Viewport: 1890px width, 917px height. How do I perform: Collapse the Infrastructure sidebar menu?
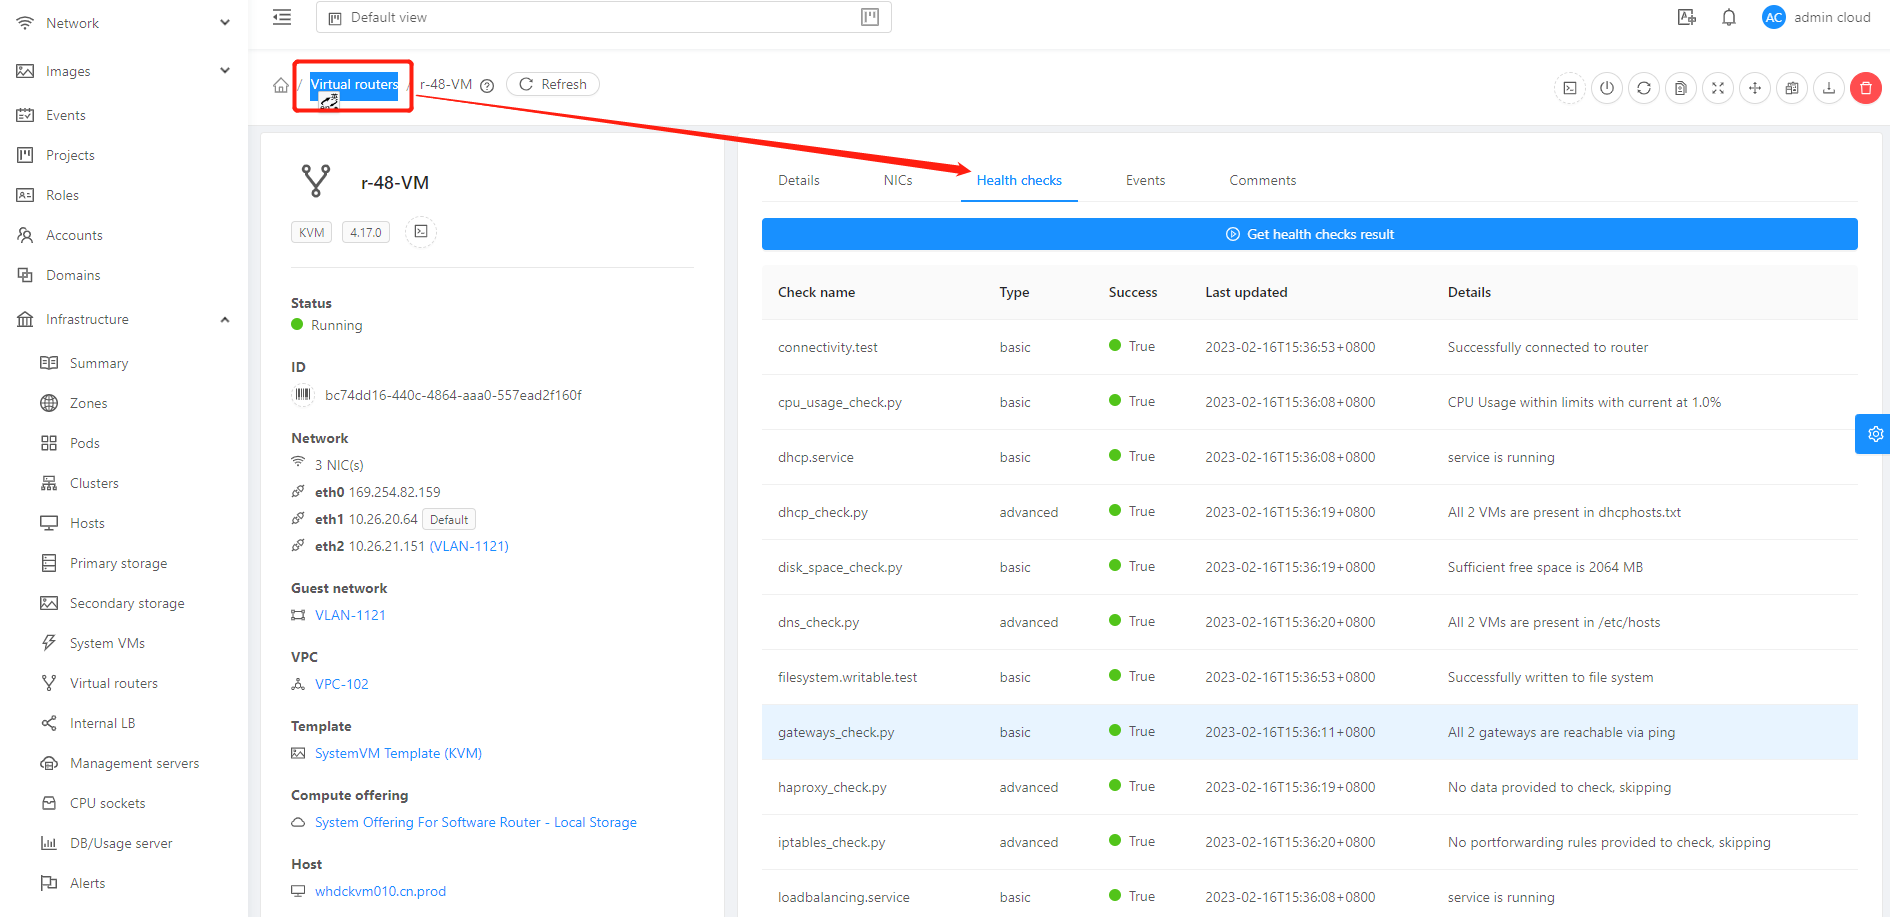(124, 319)
